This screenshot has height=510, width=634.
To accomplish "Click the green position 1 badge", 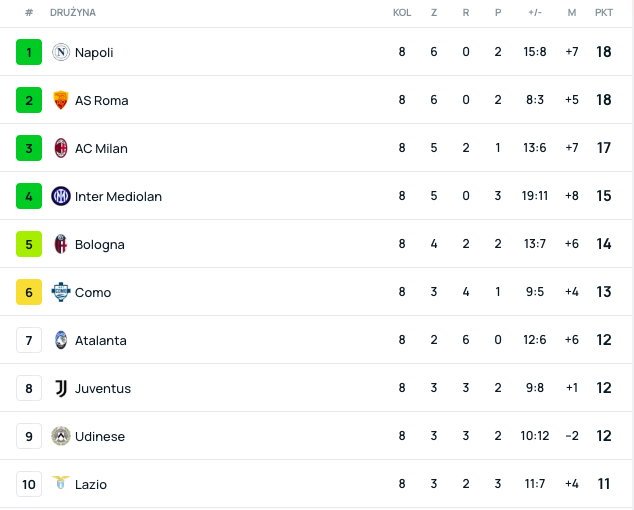I will tap(29, 52).
